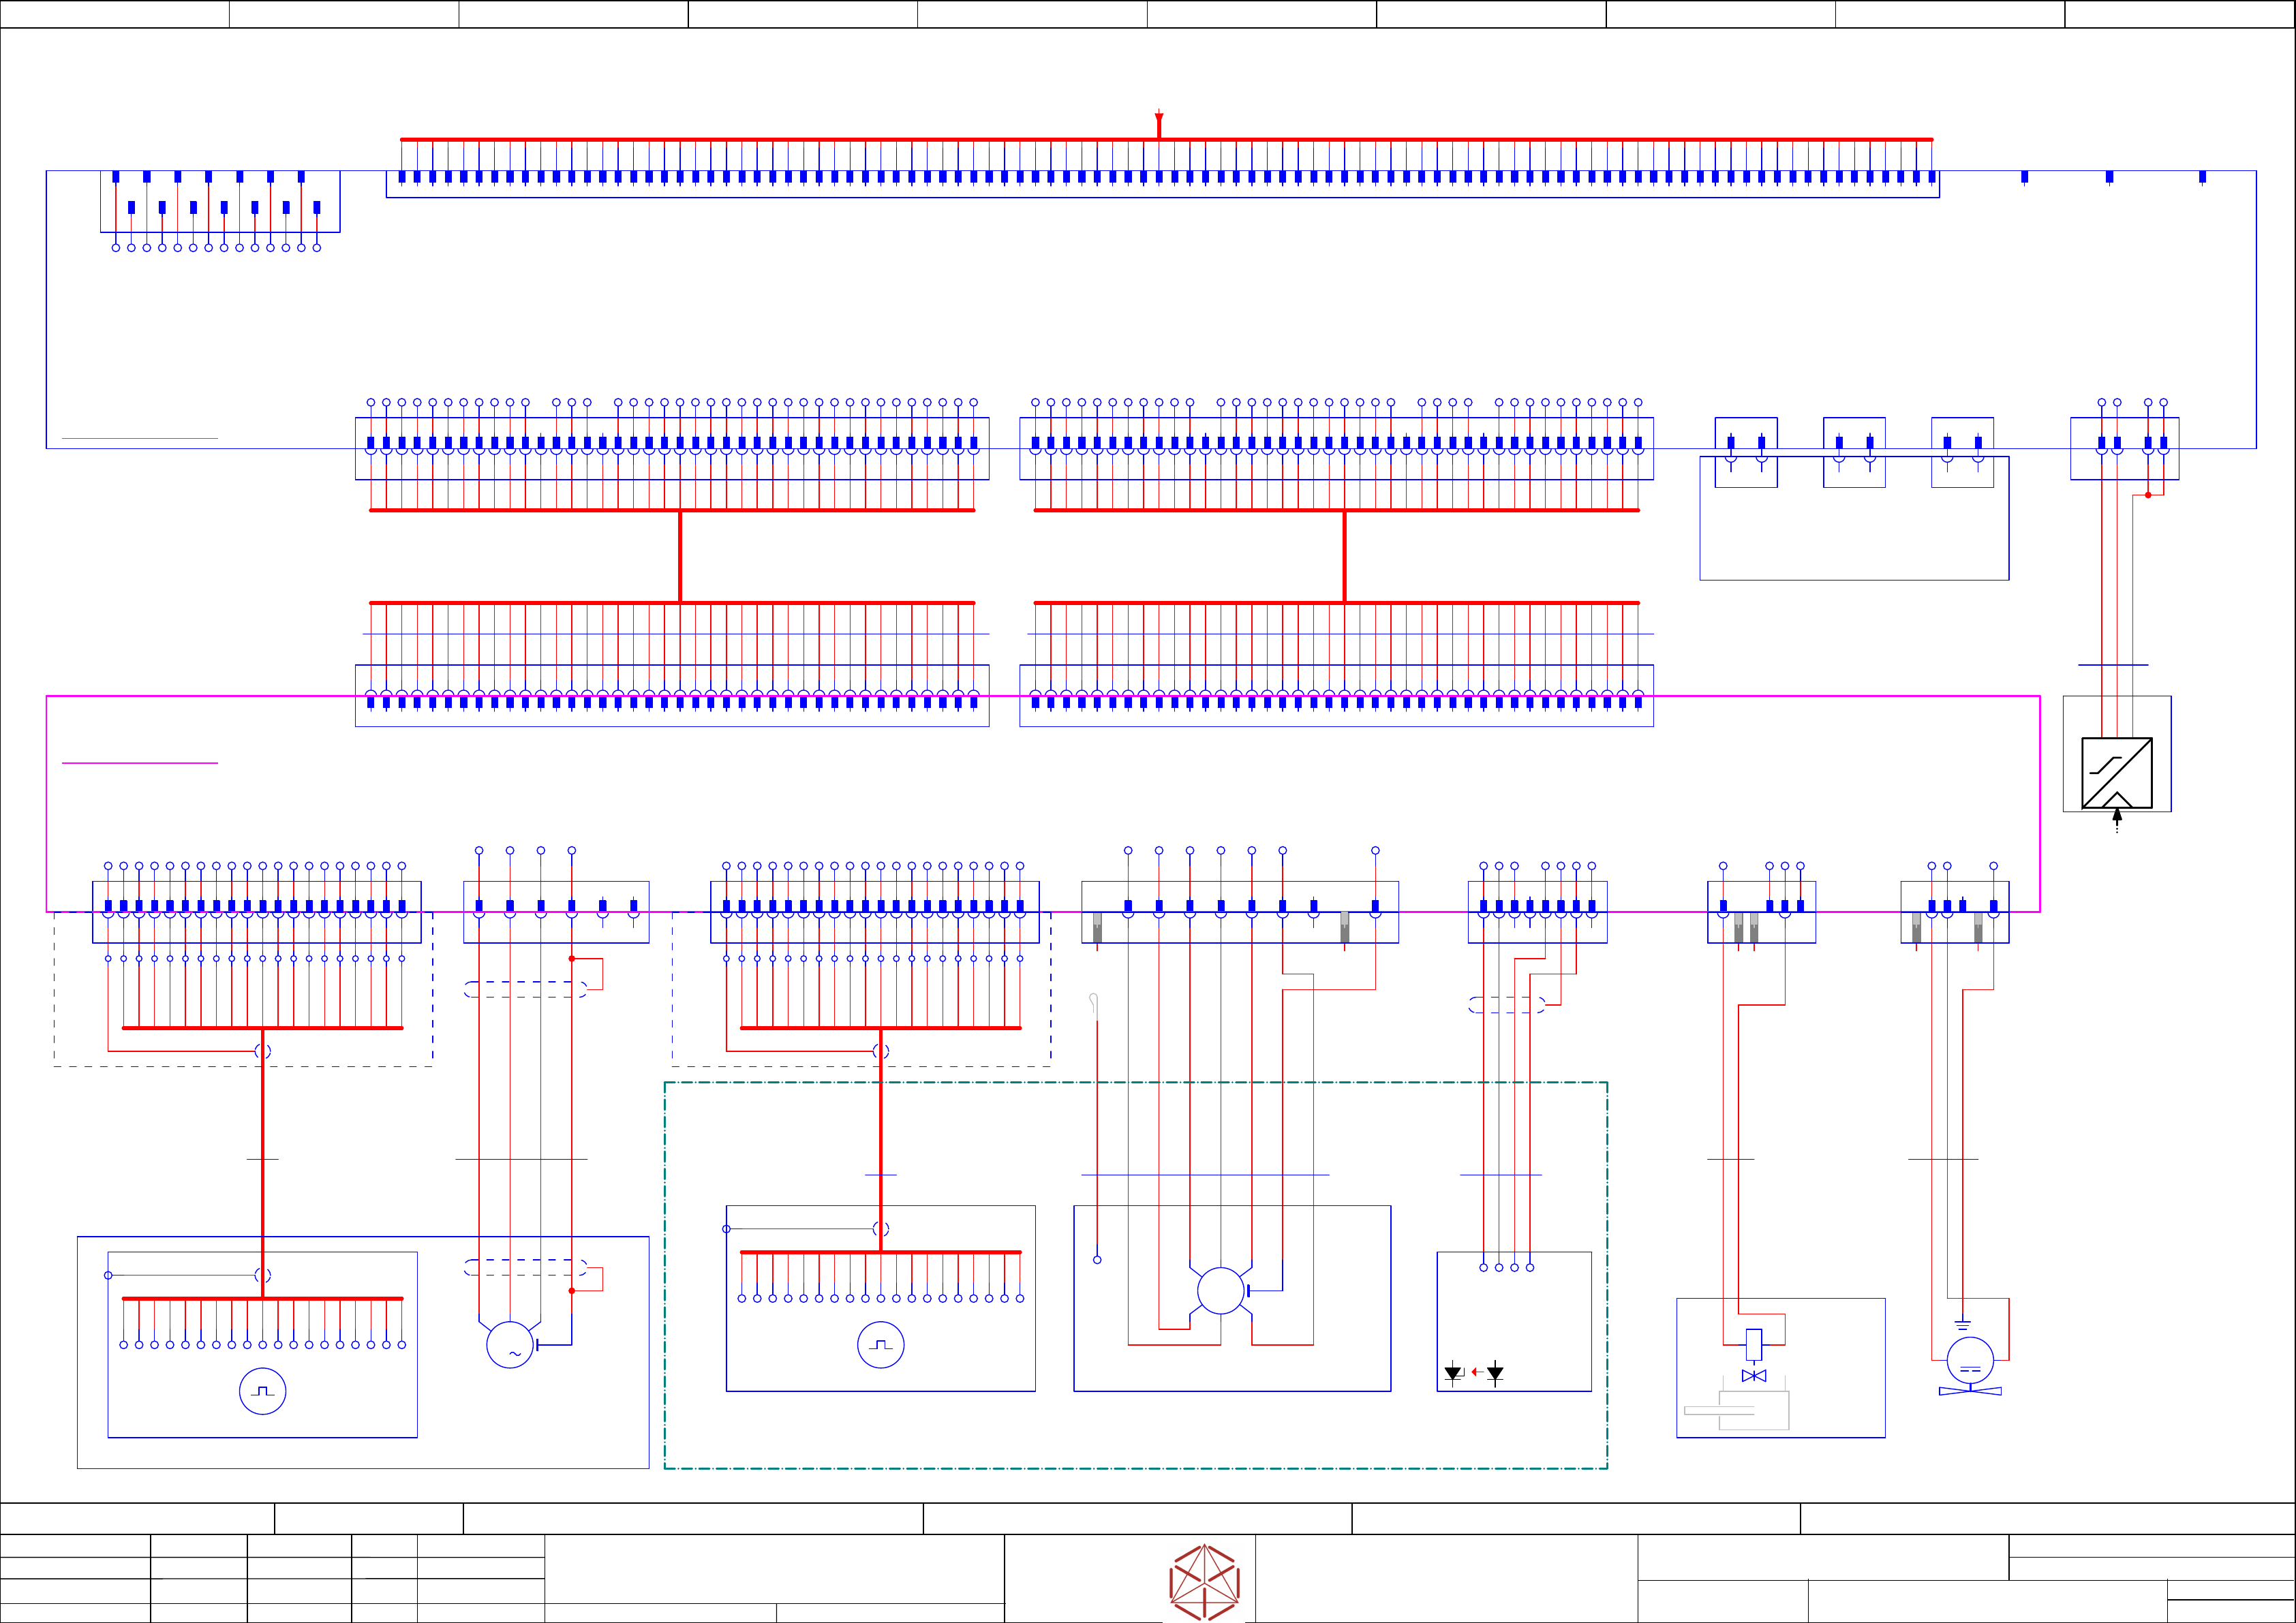Screen dimensions: 2296x1623
Task: Click the top-left connector terminal block
Action: coord(220,202)
